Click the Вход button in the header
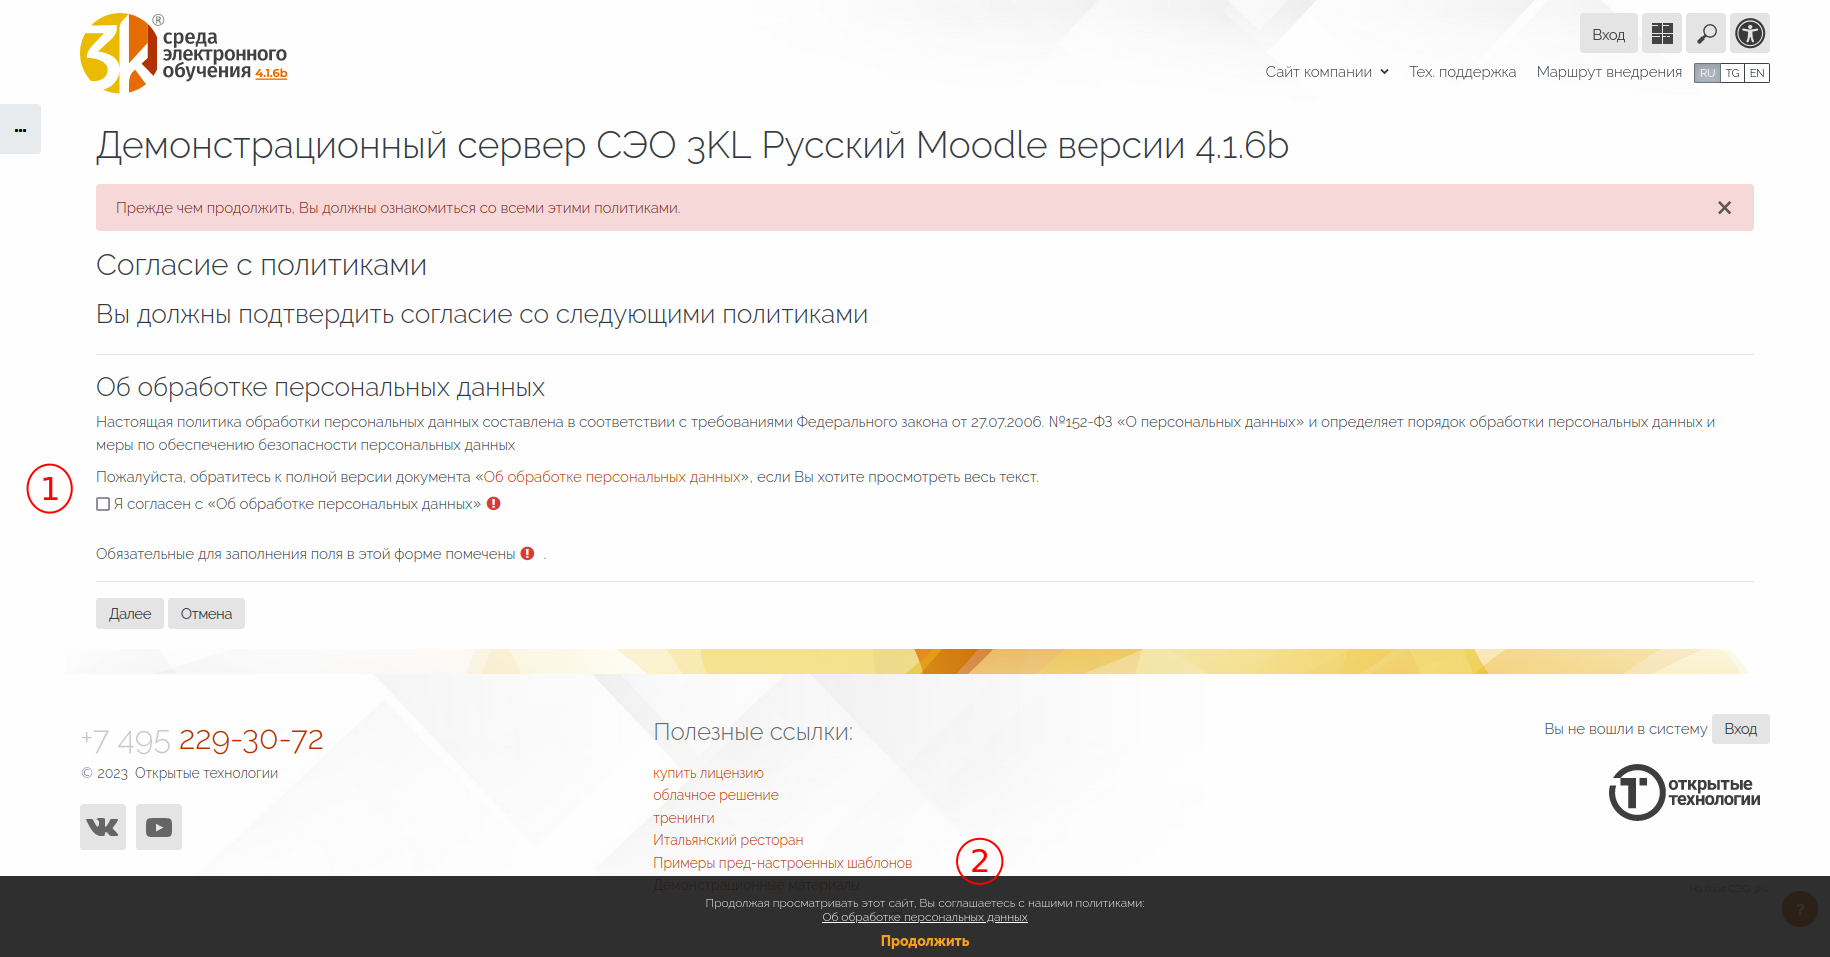 [x=1608, y=34]
